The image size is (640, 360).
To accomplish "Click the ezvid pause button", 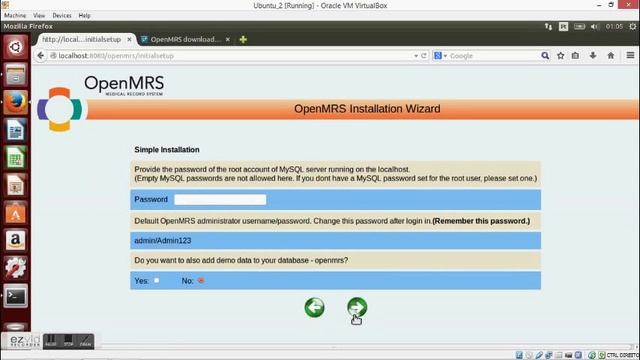I will [51, 341].
